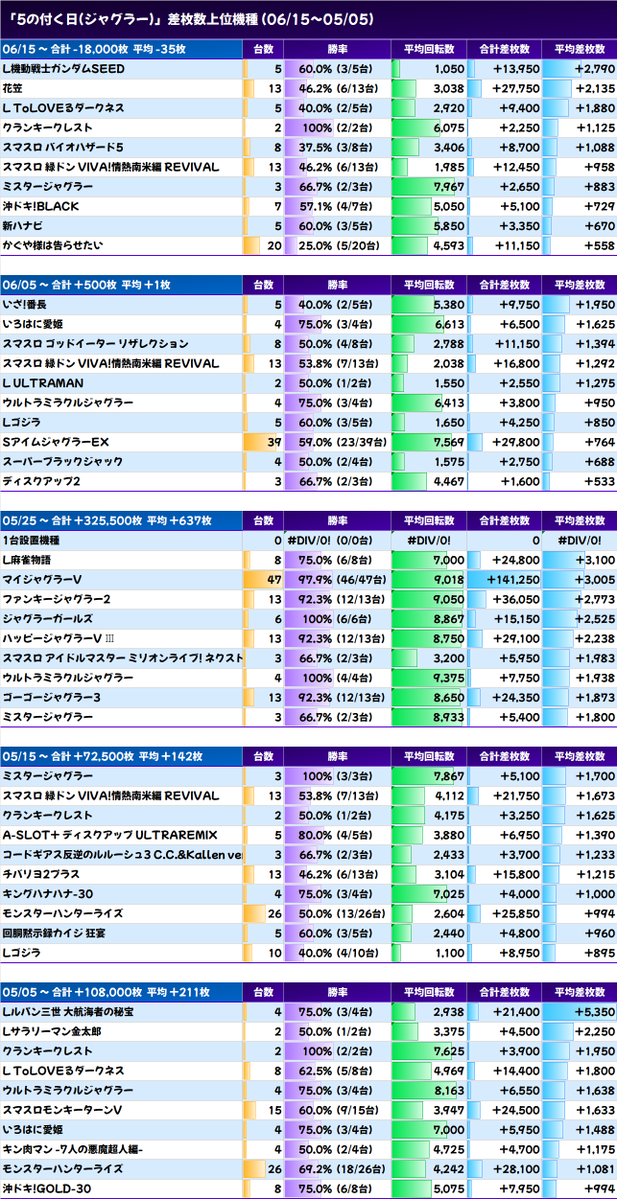Click #DIV/0! (0/0台) win rate cell
The width and height of the screenshot is (617, 1199).
coord(336,540)
